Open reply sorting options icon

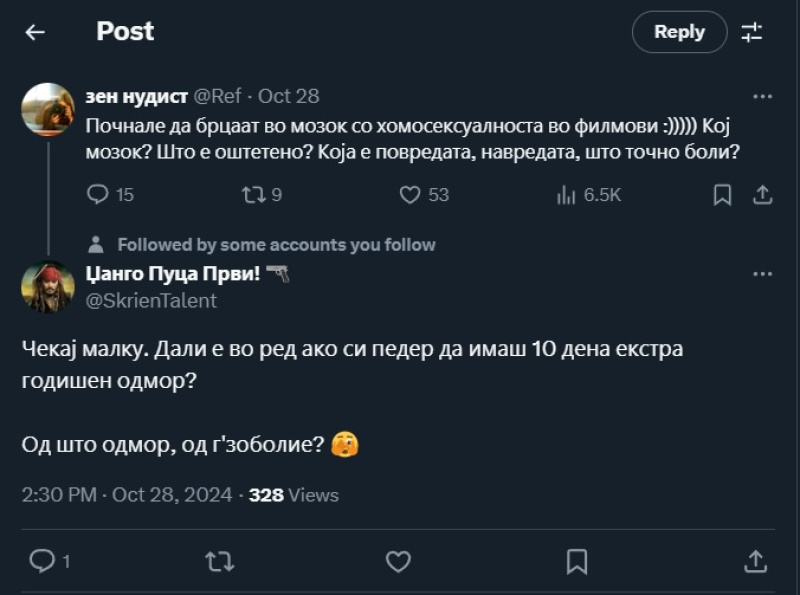[751, 32]
